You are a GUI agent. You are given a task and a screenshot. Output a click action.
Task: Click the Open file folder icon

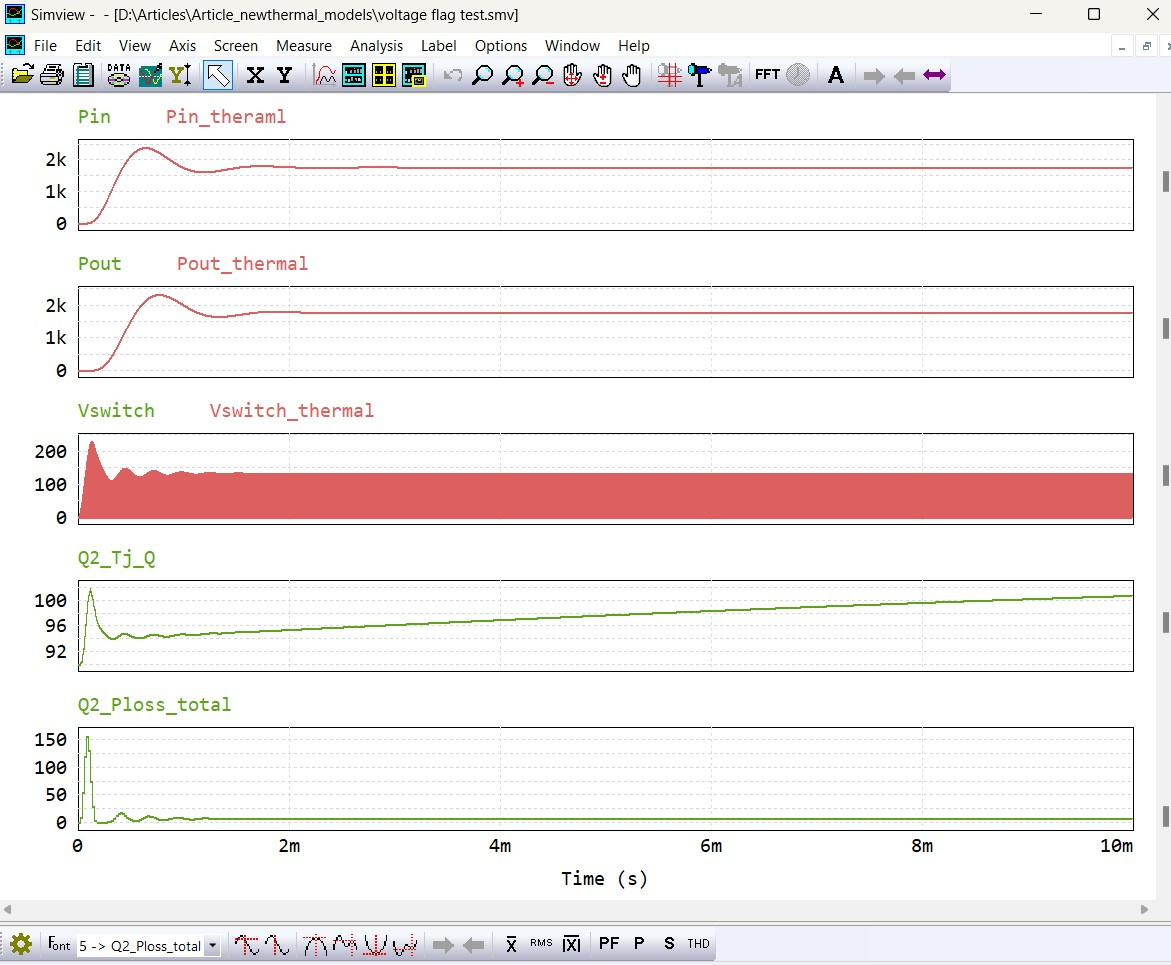tap(22, 75)
